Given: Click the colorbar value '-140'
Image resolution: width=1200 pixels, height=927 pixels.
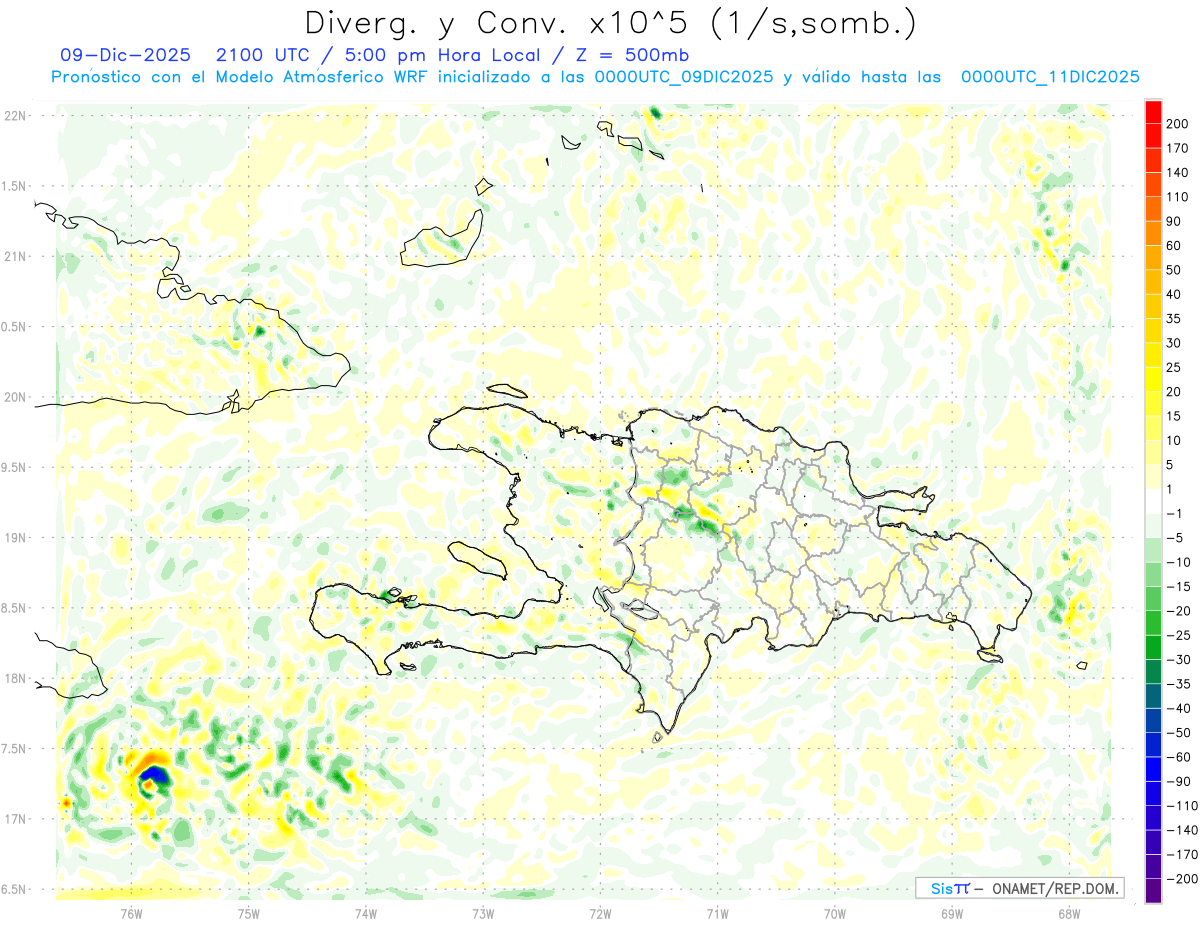Looking at the screenshot, I should (1182, 831).
